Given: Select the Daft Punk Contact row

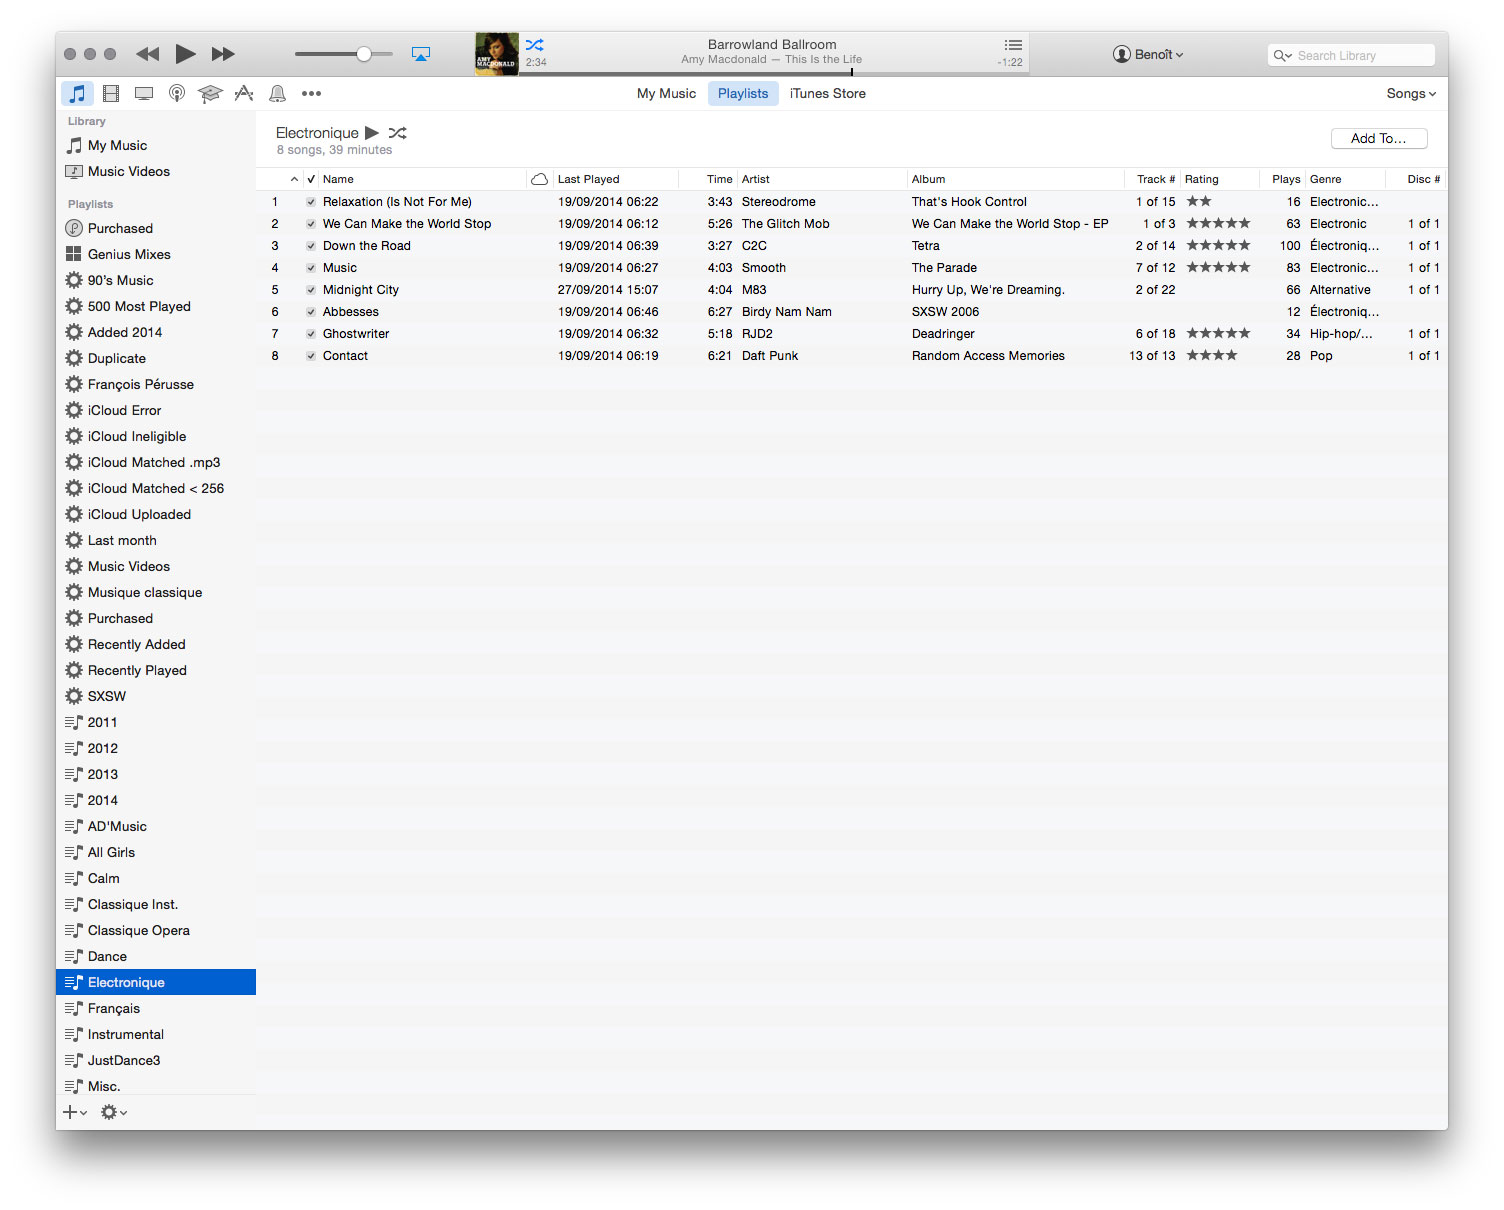Looking at the screenshot, I should point(852,356).
